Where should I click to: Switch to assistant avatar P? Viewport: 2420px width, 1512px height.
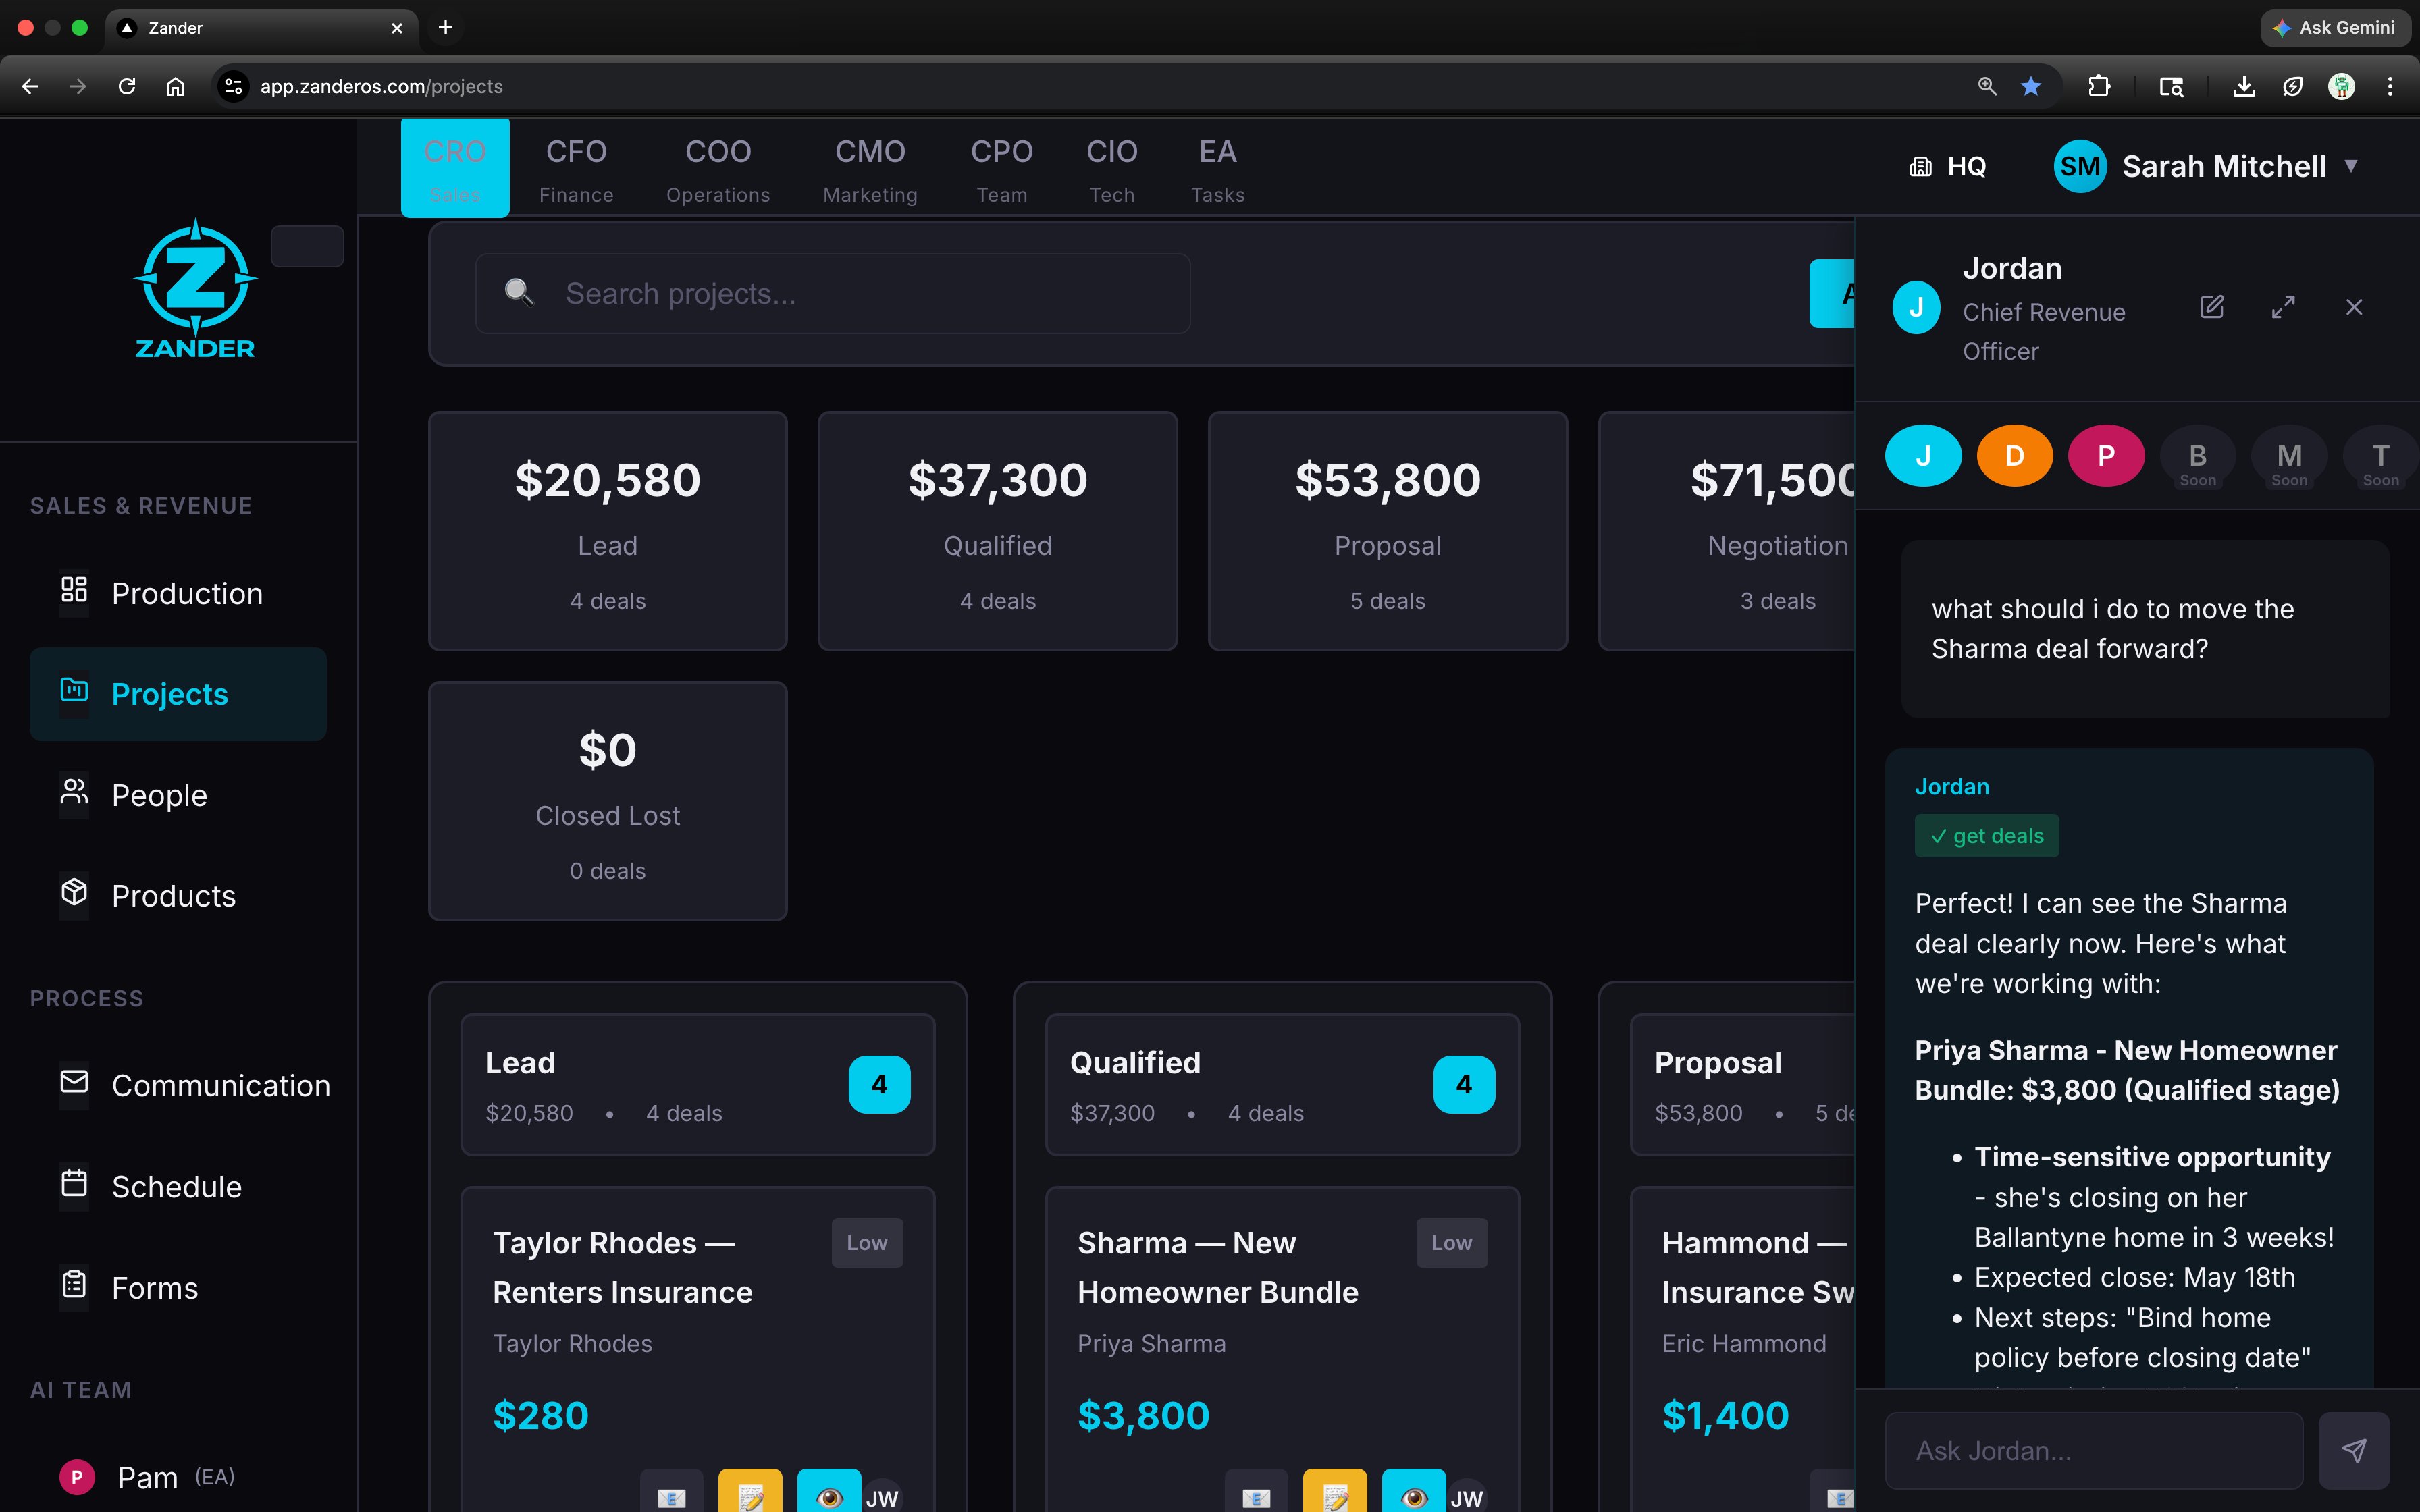pos(2106,456)
